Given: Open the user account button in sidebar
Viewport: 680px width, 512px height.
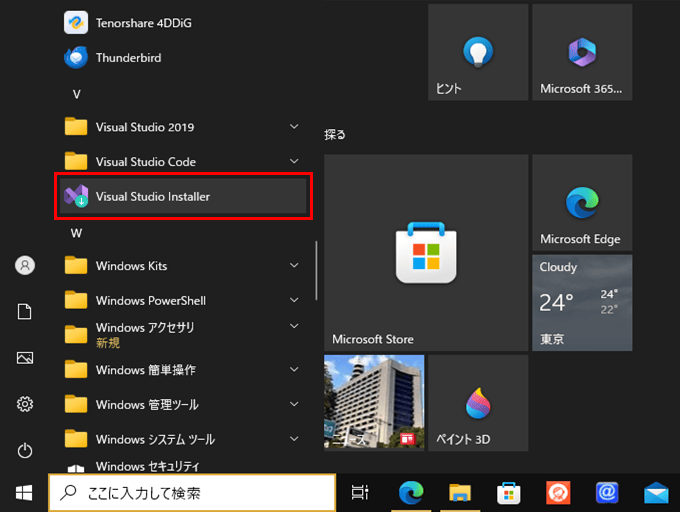Looking at the screenshot, I should pyautogui.click(x=25, y=265).
